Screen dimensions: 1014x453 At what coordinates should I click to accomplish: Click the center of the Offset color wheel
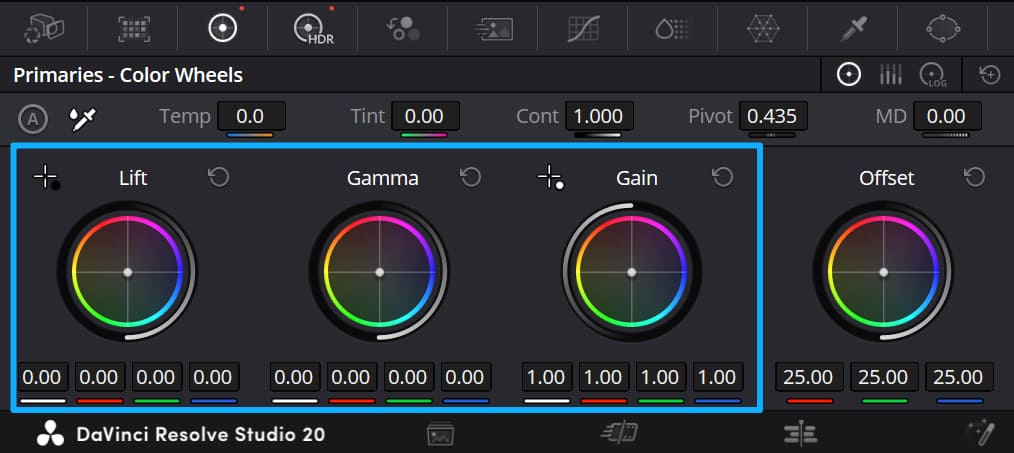[883, 272]
